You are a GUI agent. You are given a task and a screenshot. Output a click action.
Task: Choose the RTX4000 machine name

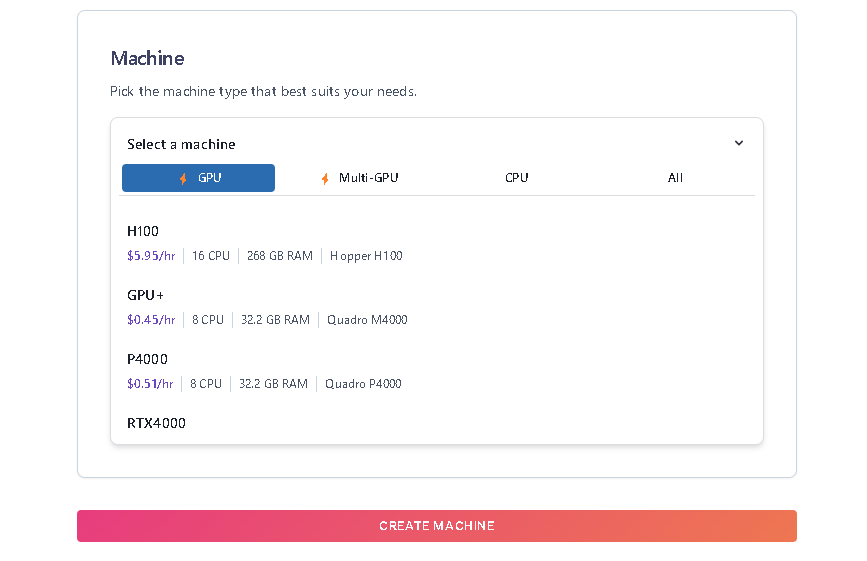(156, 423)
